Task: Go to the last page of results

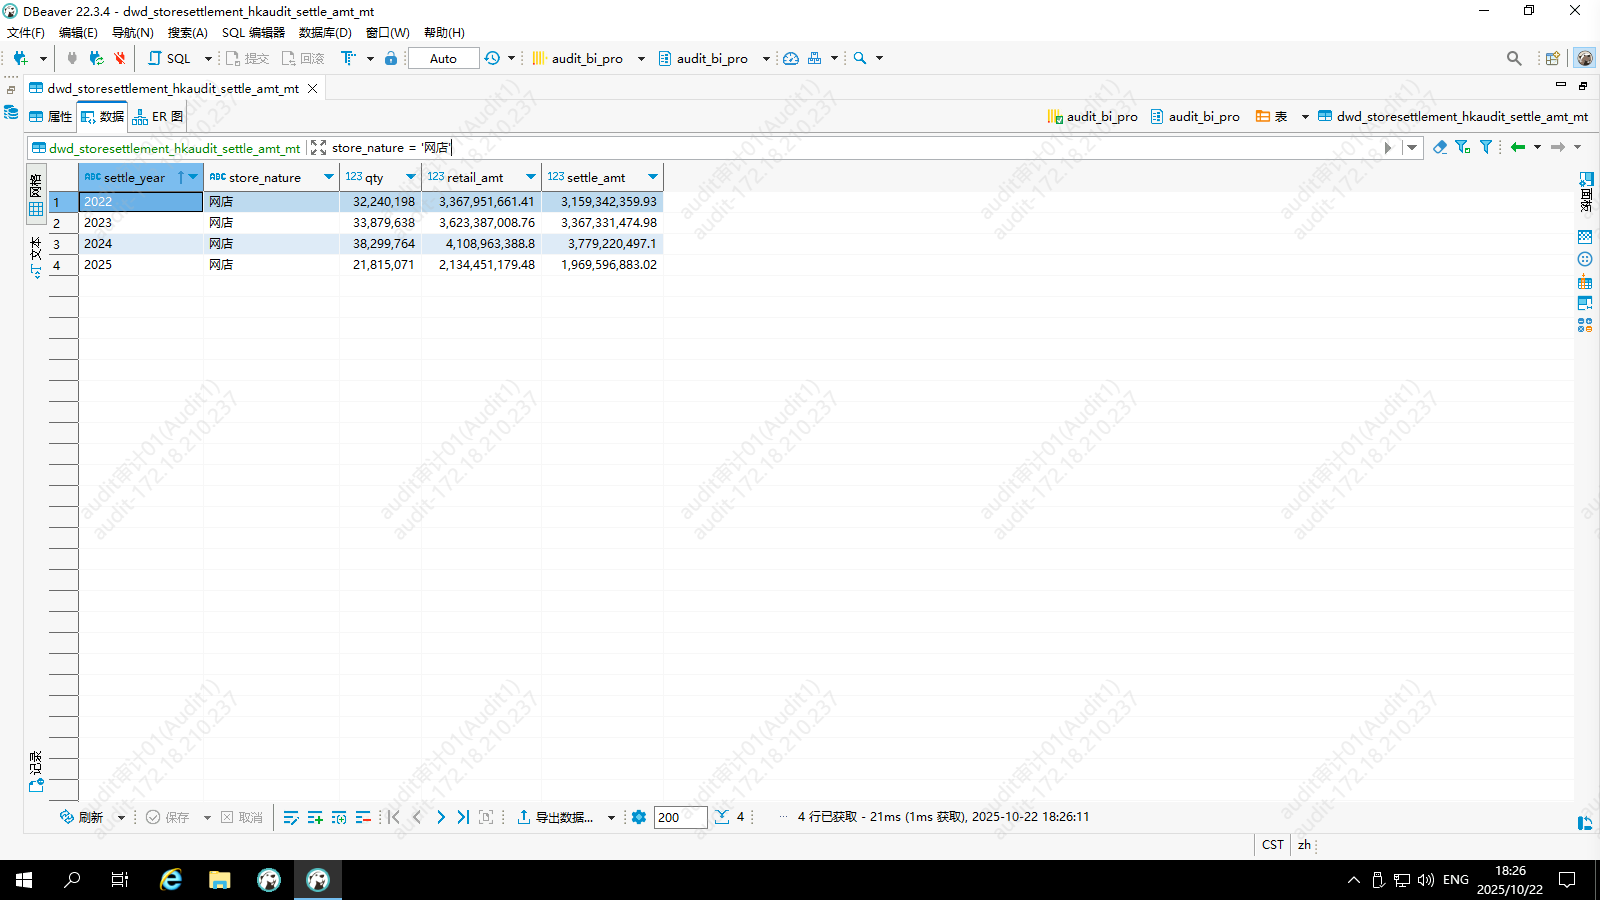Action: click(x=463, y=817)
